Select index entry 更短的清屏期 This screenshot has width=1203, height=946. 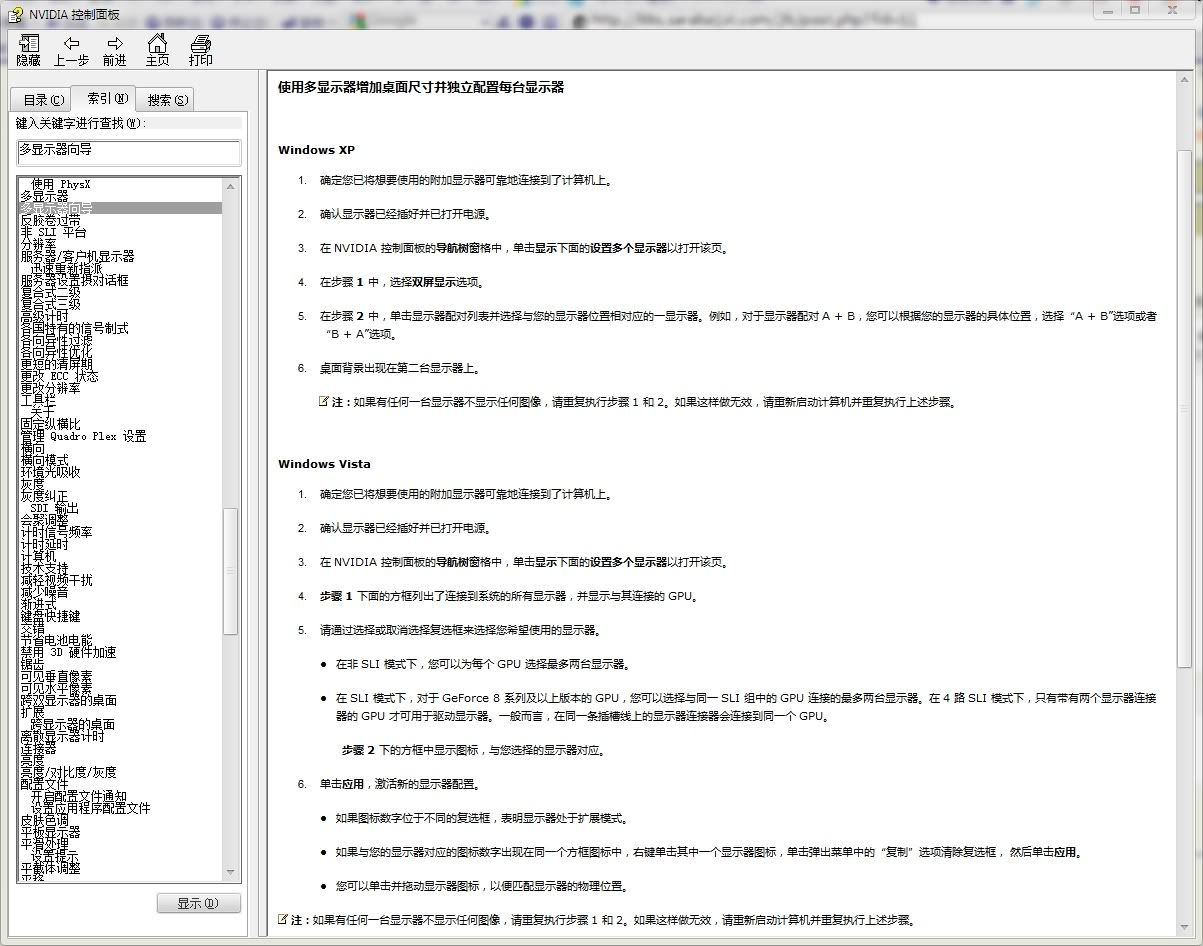(x=56, y=365)
